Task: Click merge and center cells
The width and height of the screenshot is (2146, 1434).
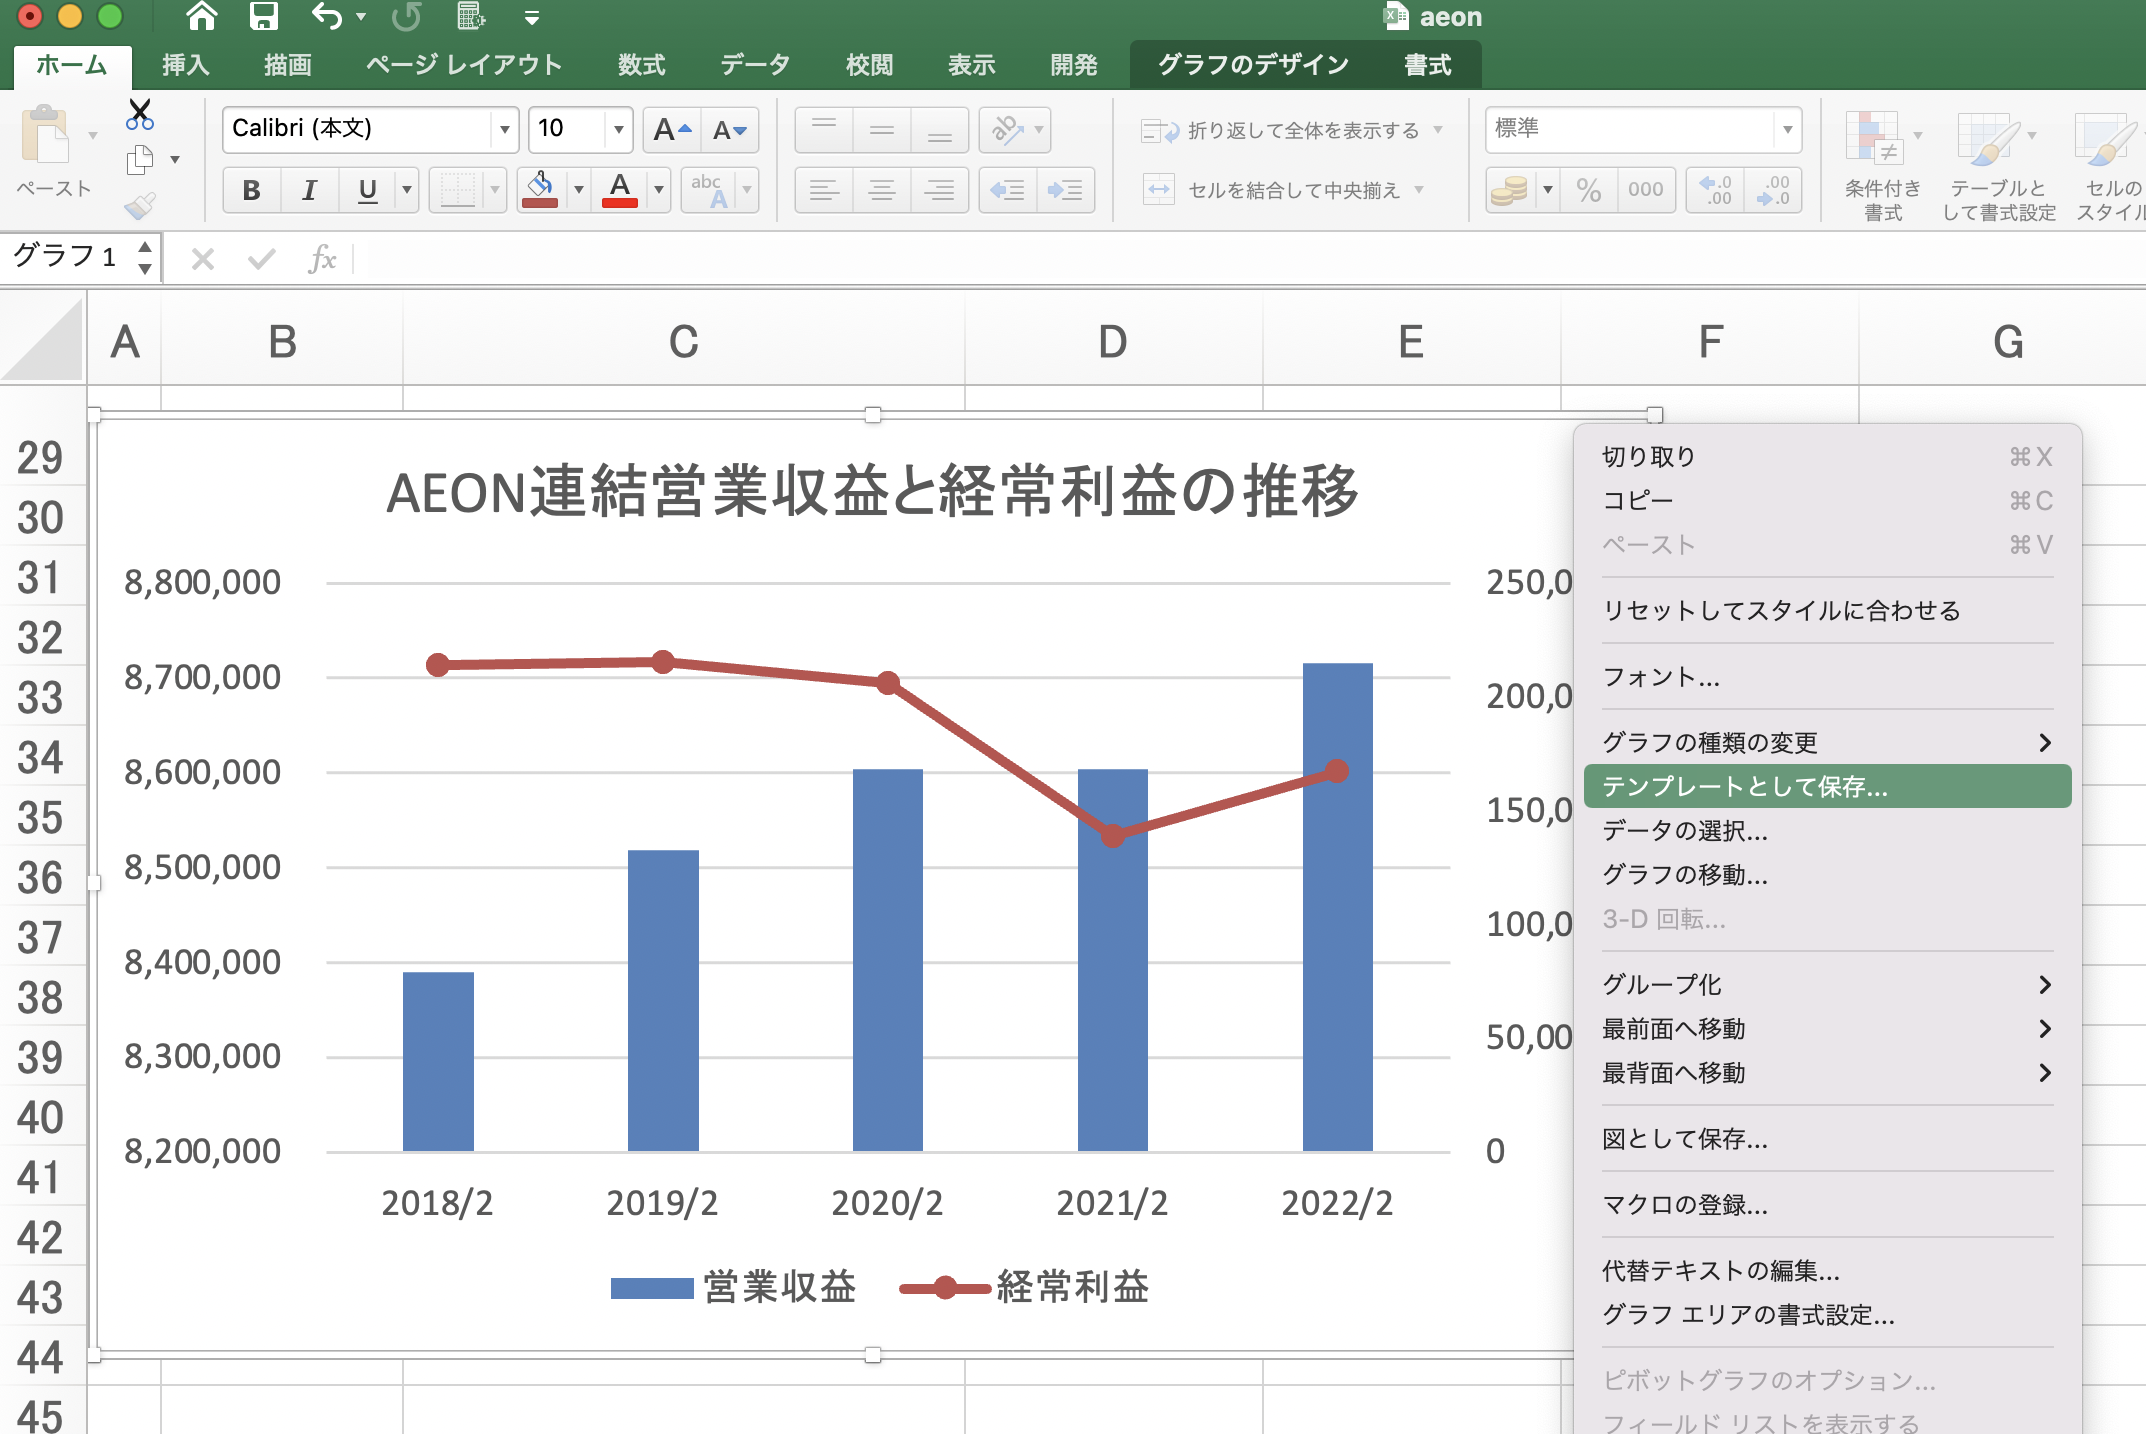Action: (x=1271, y=190)
